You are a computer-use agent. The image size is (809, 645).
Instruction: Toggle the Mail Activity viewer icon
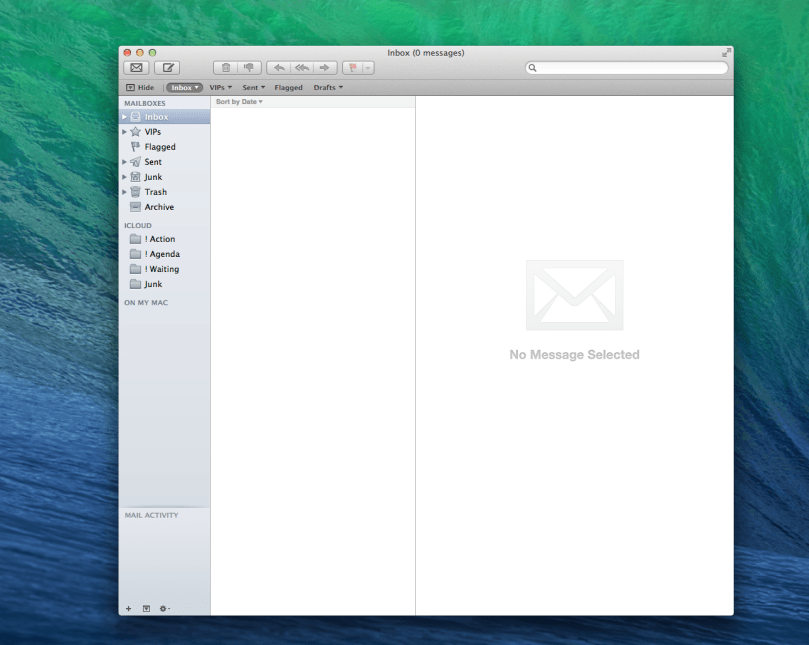146,608
